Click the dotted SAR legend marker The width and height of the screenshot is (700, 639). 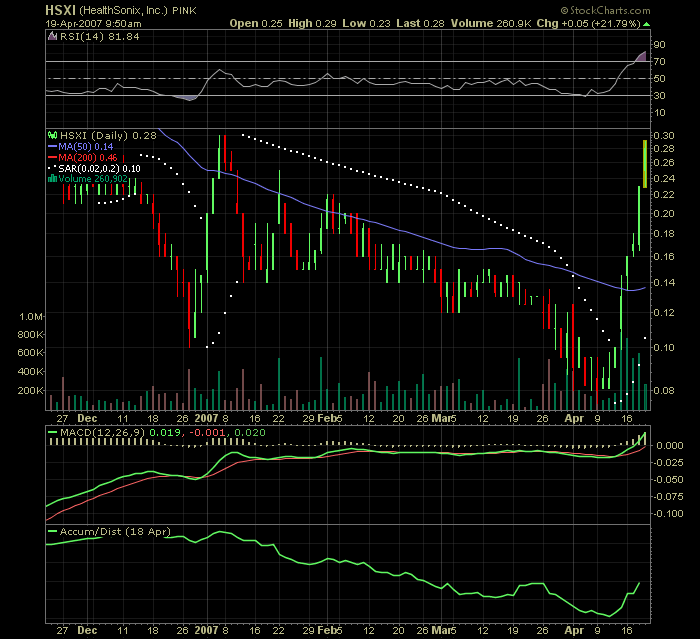coord(50,168)
